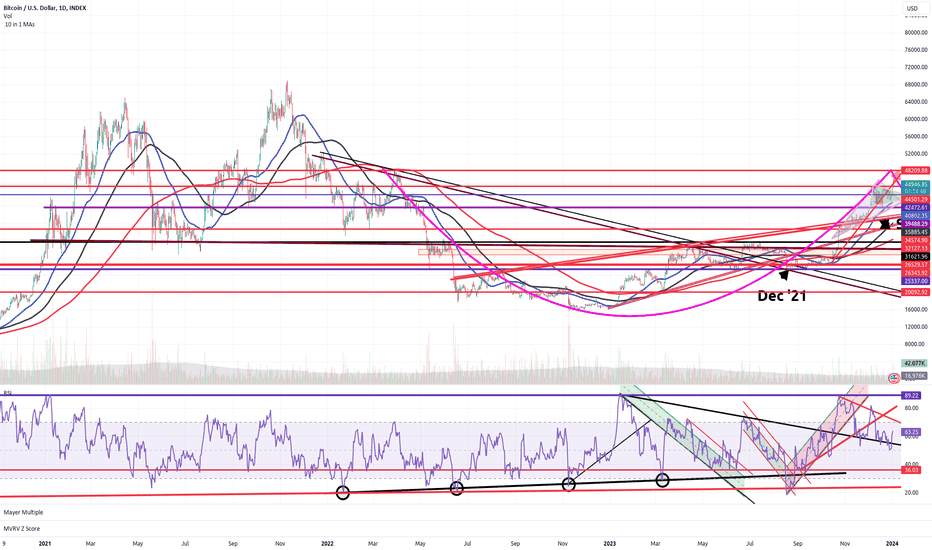Click the US flag event icon
Screen dimensions: 932x550
pyautogui.click(x=893, y=378)
